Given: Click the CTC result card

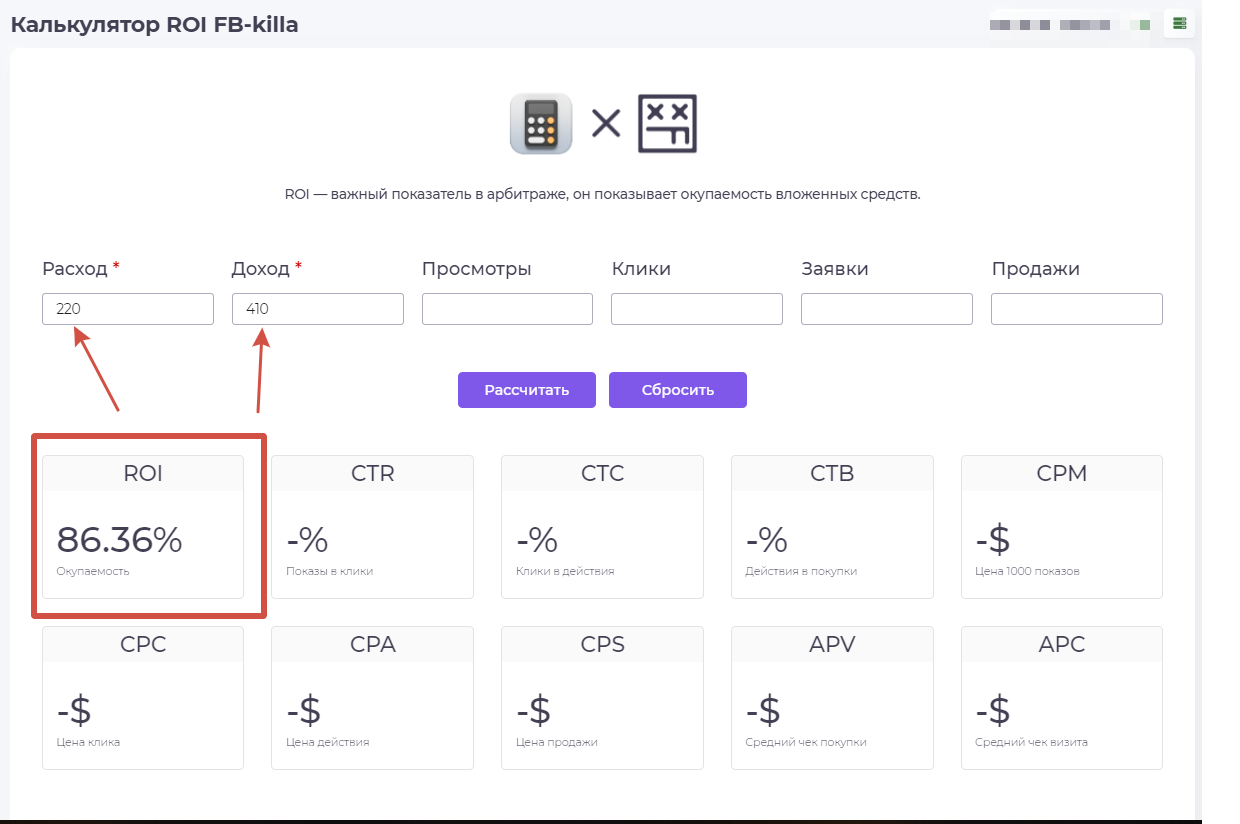Looking at the screenshot, I should tap(602, 527).
